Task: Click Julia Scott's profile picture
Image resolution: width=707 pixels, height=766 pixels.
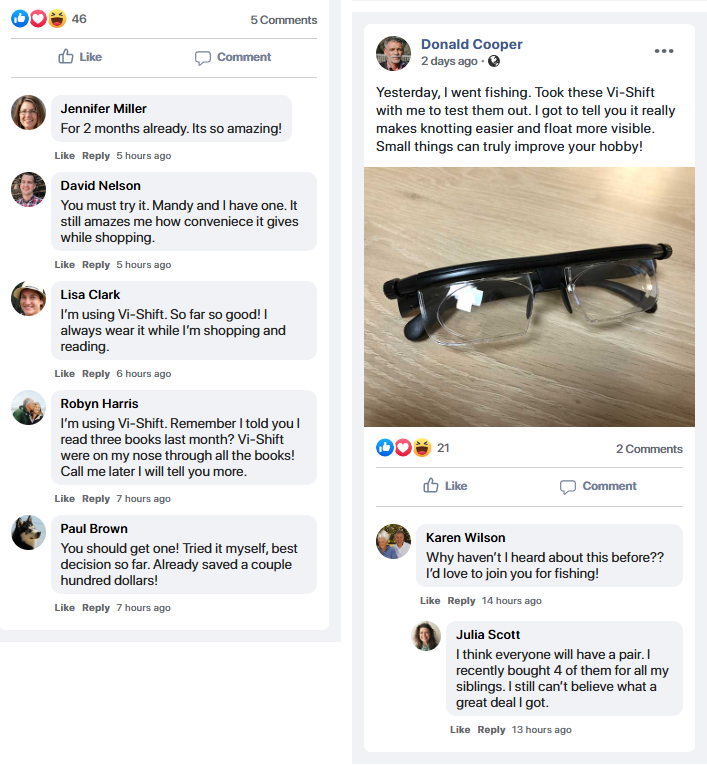Action: point(426,637)
